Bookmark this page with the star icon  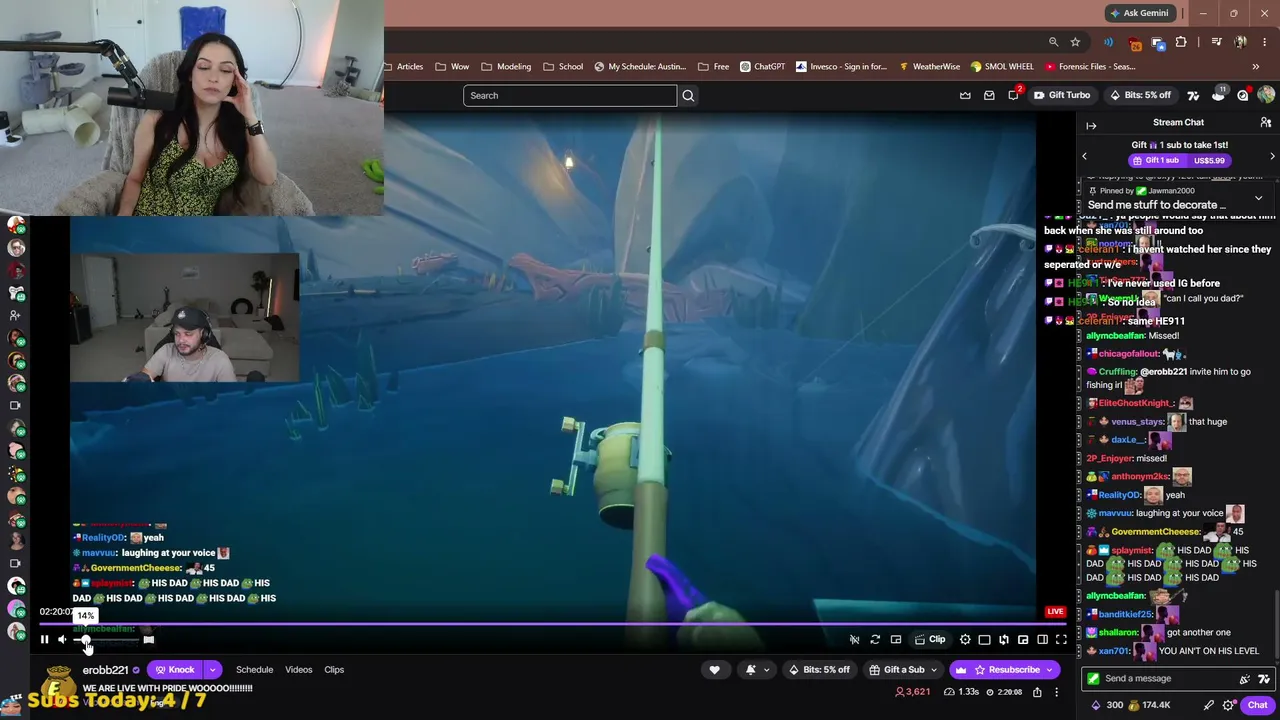coord(1075,42)
